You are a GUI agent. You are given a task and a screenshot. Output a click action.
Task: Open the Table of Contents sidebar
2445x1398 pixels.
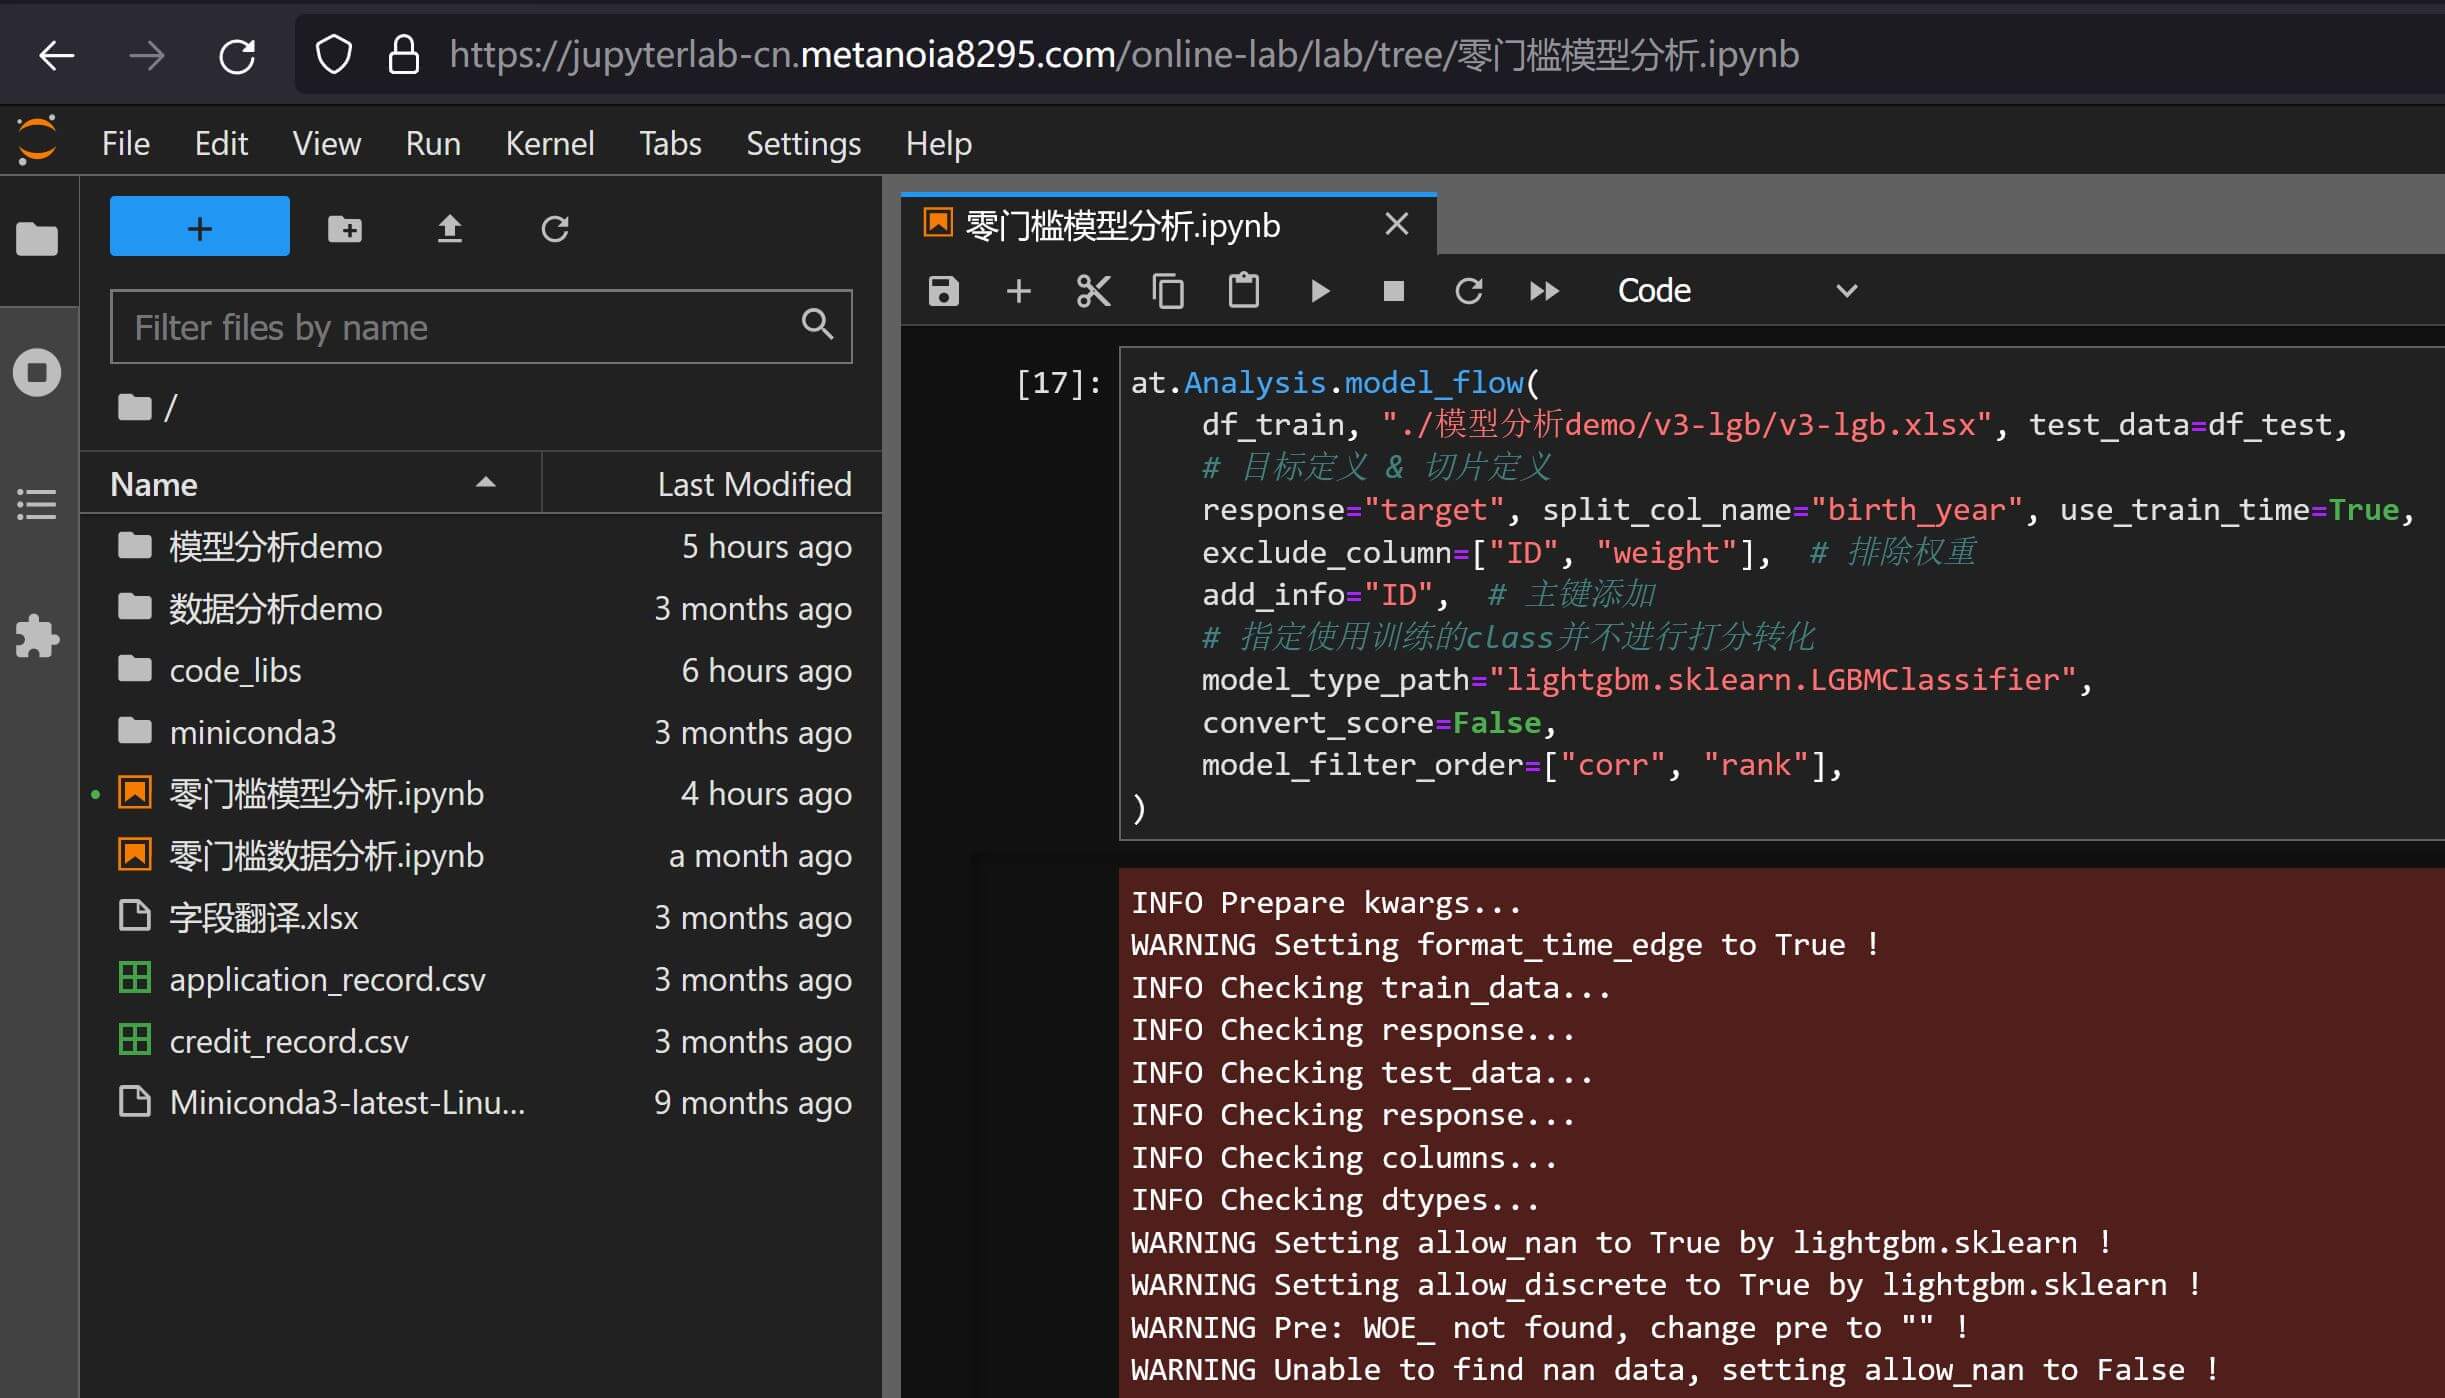(x=37, y=504)
